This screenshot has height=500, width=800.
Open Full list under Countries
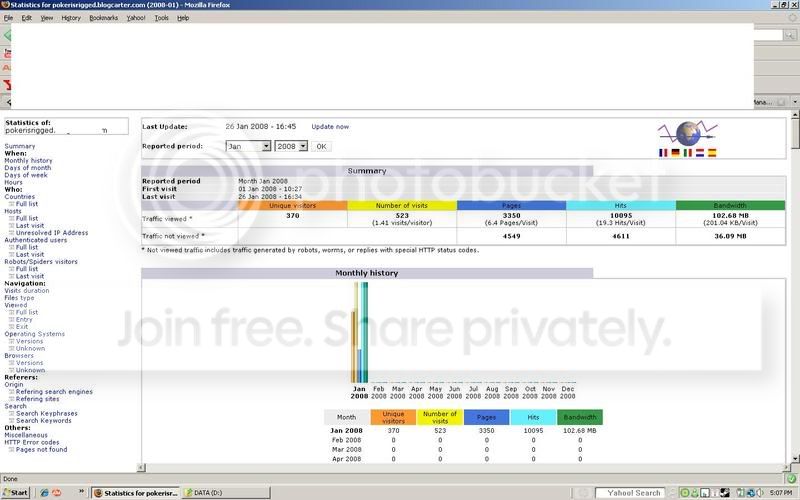coord(27,204)
